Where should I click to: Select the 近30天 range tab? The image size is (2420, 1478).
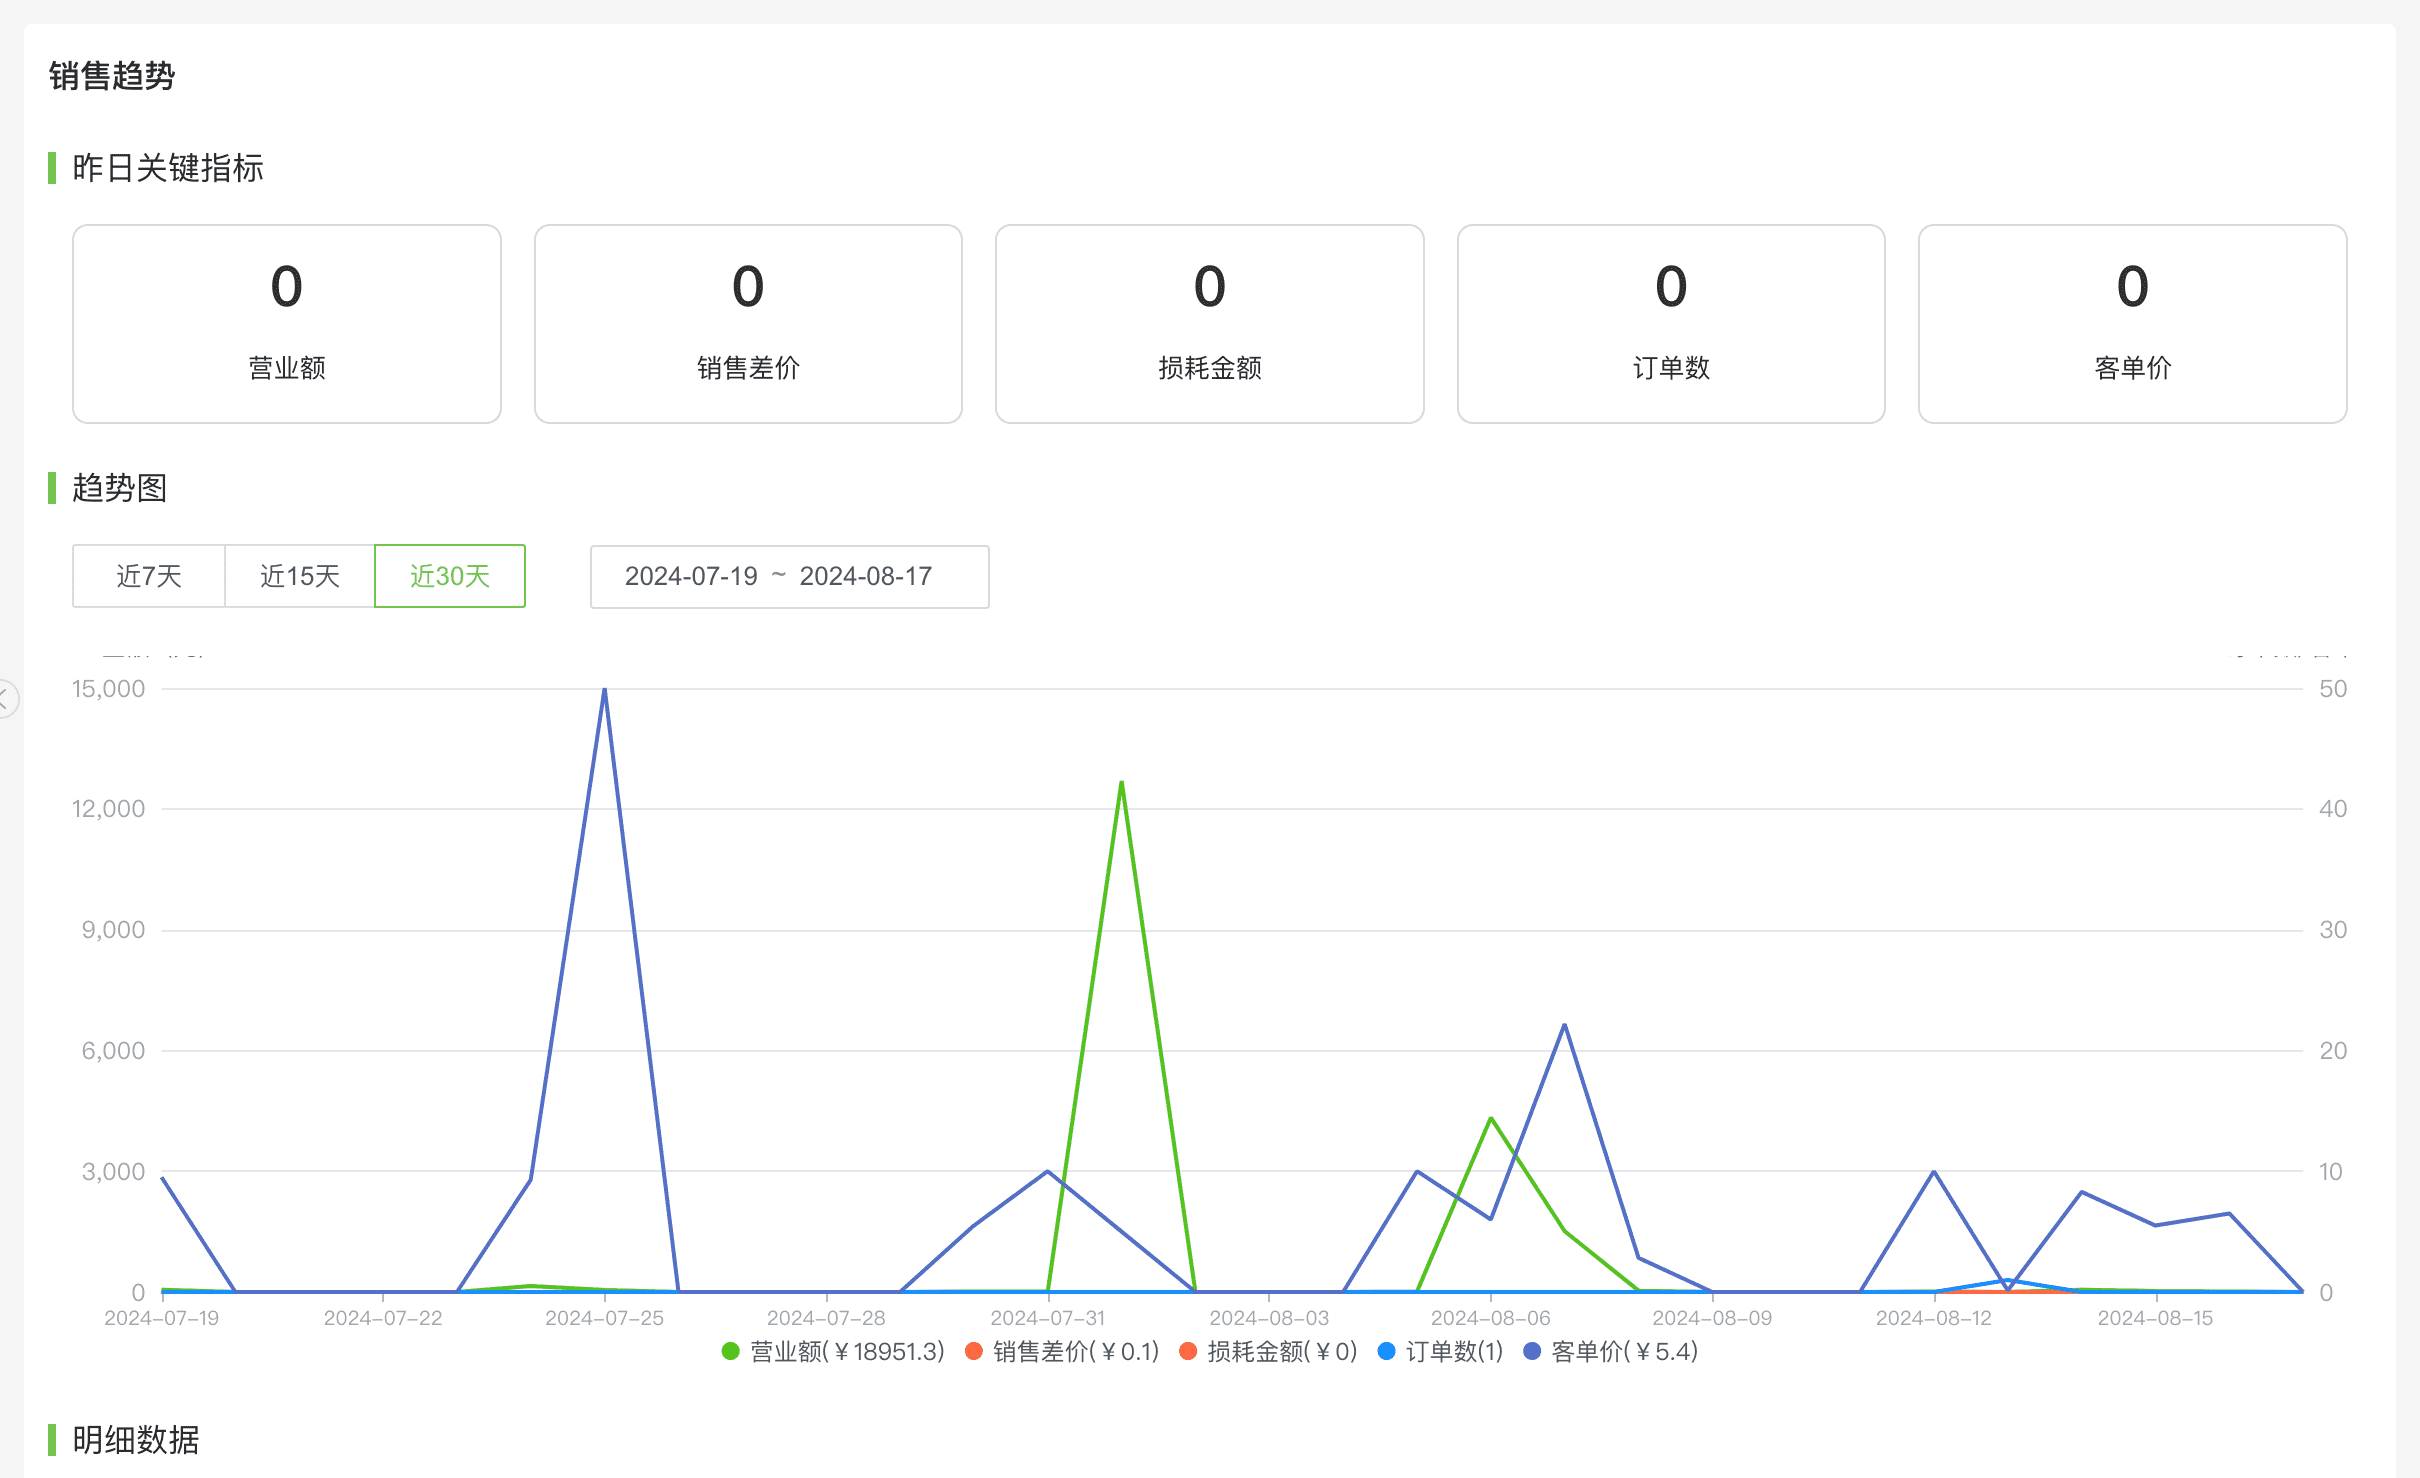point(450,576)
